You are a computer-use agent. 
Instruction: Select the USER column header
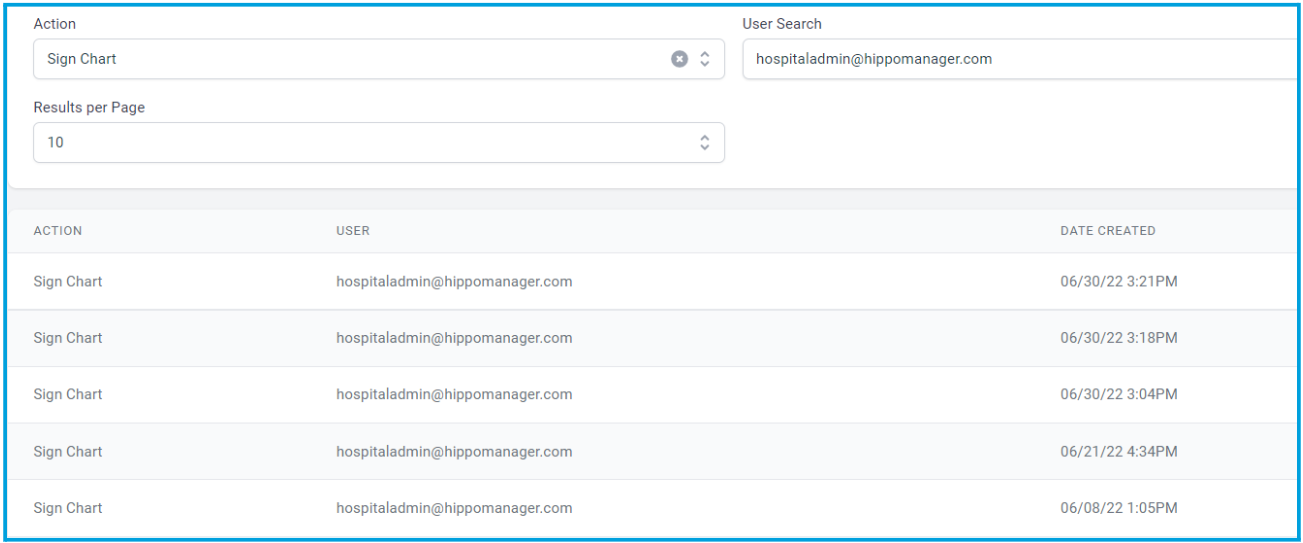[353, 231]
